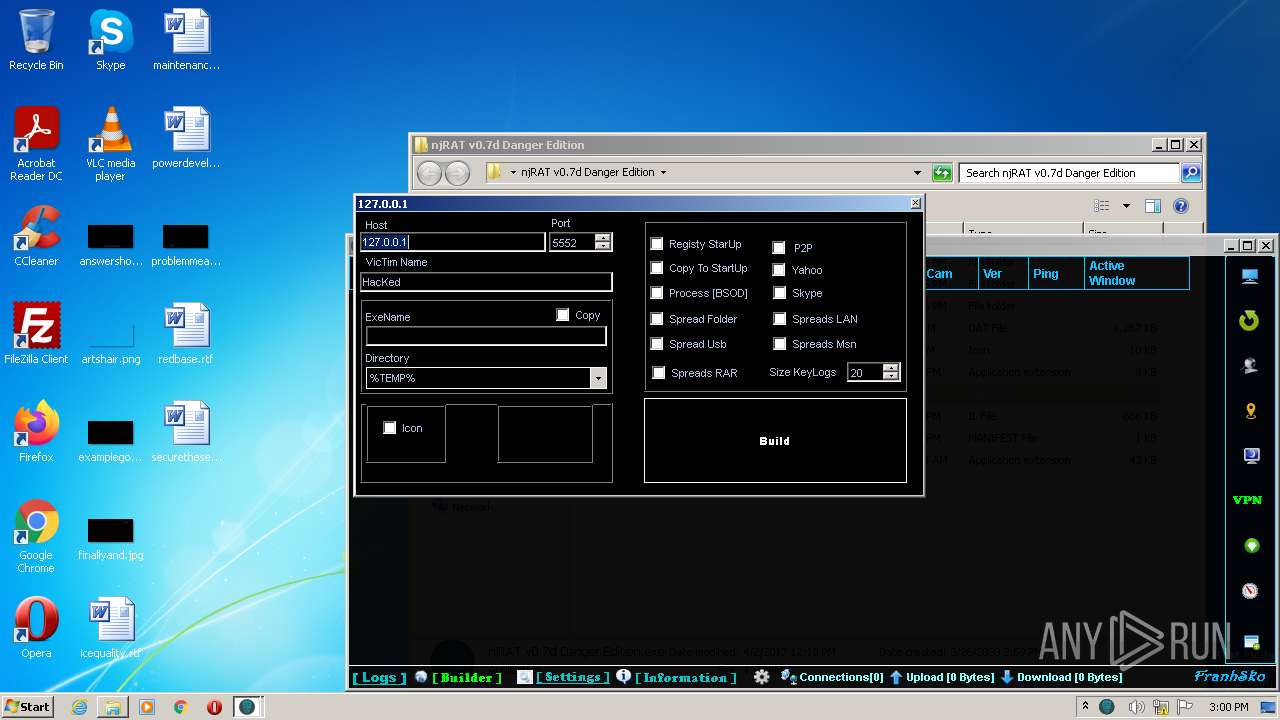Open the Skype desktop shortcut
The height and width of the screenshot is (720, 1280).
tap(110, 40)
